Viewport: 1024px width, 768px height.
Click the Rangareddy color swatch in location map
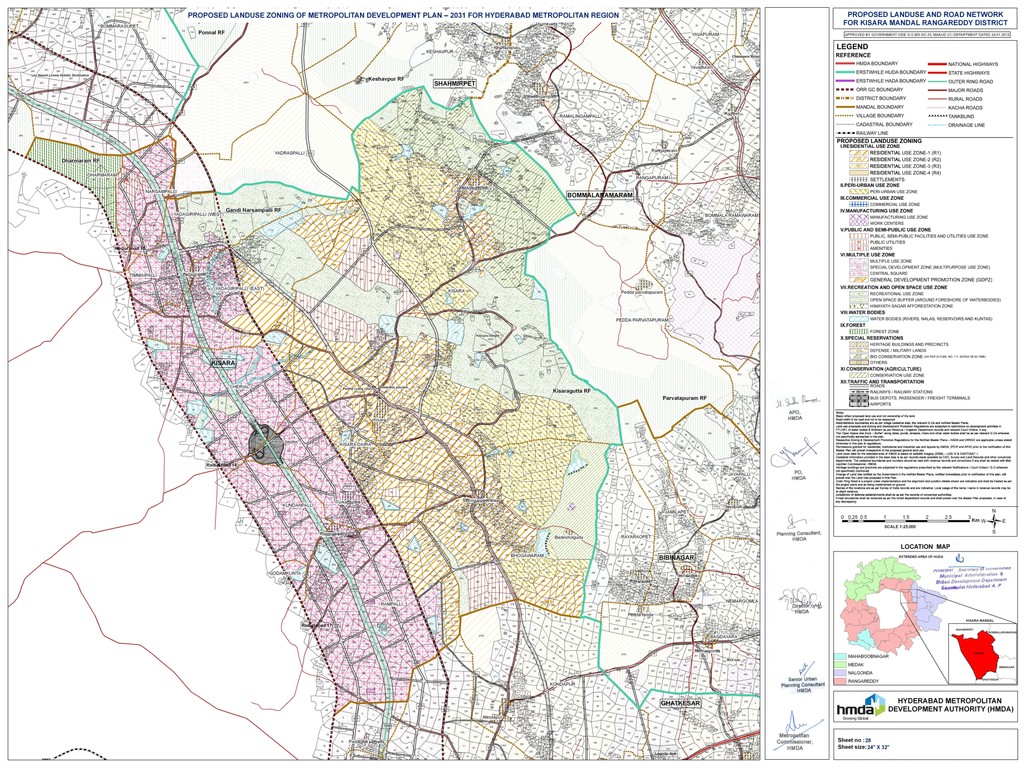coord(840,681)
